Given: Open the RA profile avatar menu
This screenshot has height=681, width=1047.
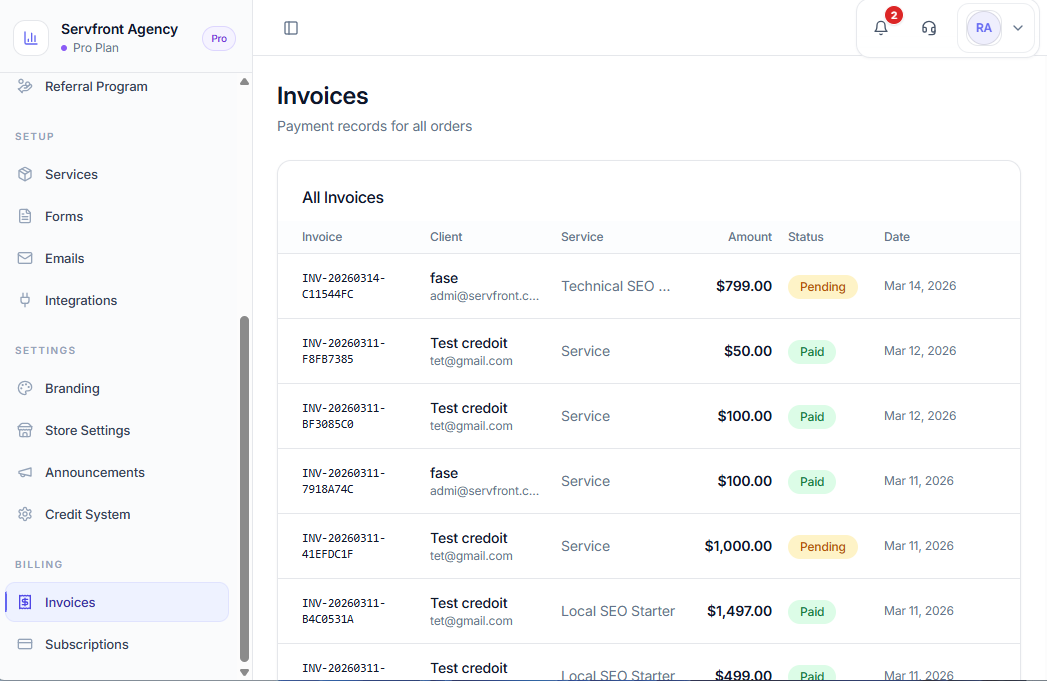Looking at the screenshot, I should point(983,28).
